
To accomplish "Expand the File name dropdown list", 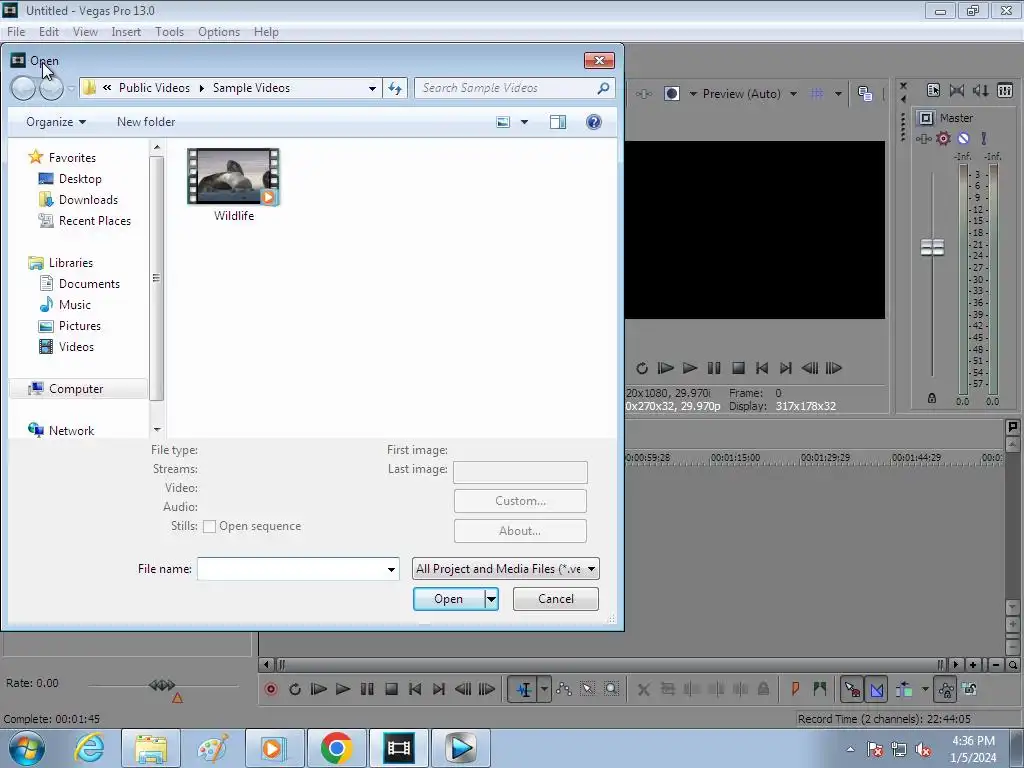I will click(391, 569).
